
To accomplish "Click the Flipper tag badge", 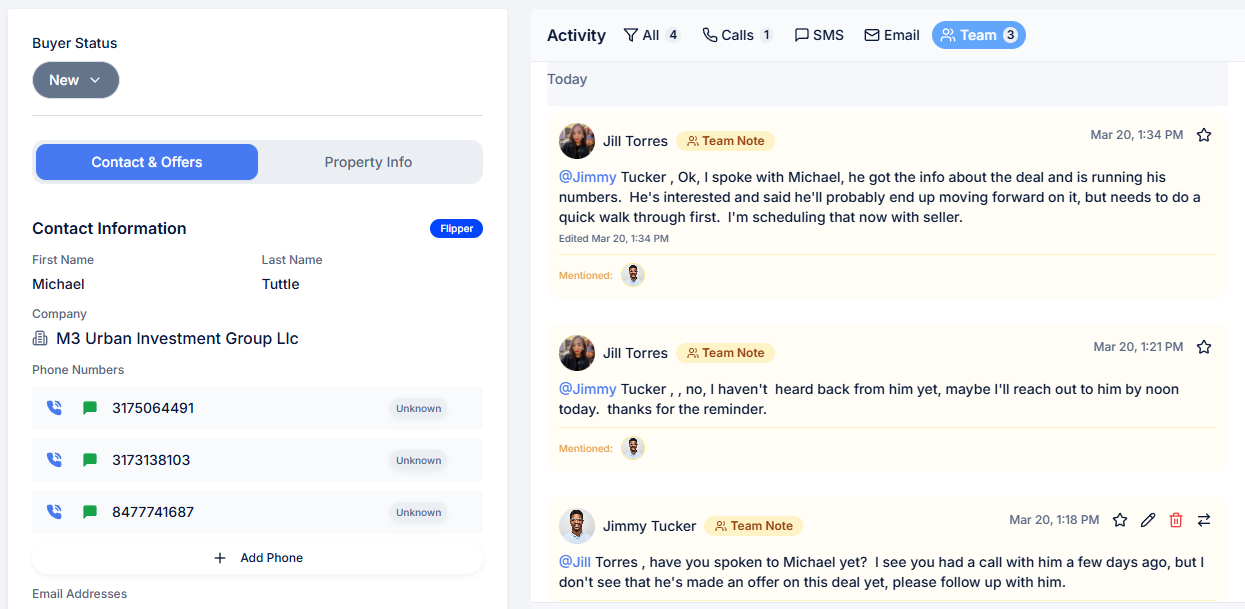I will [x=456, y=229].
